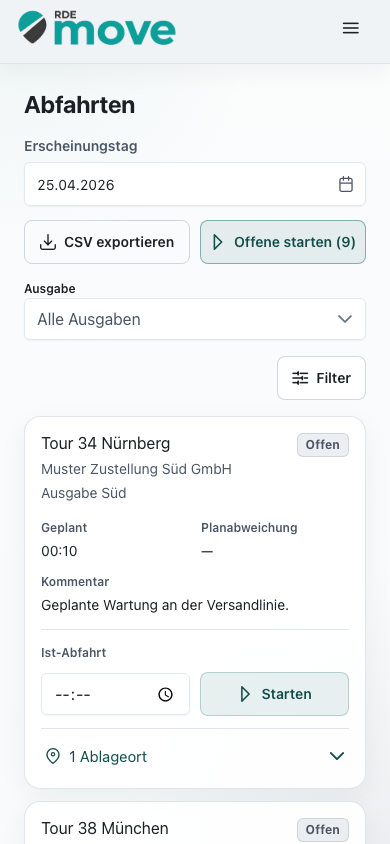Click the Ausgabe Süd text
390x844 pixels.
click(x=84, y=493)
